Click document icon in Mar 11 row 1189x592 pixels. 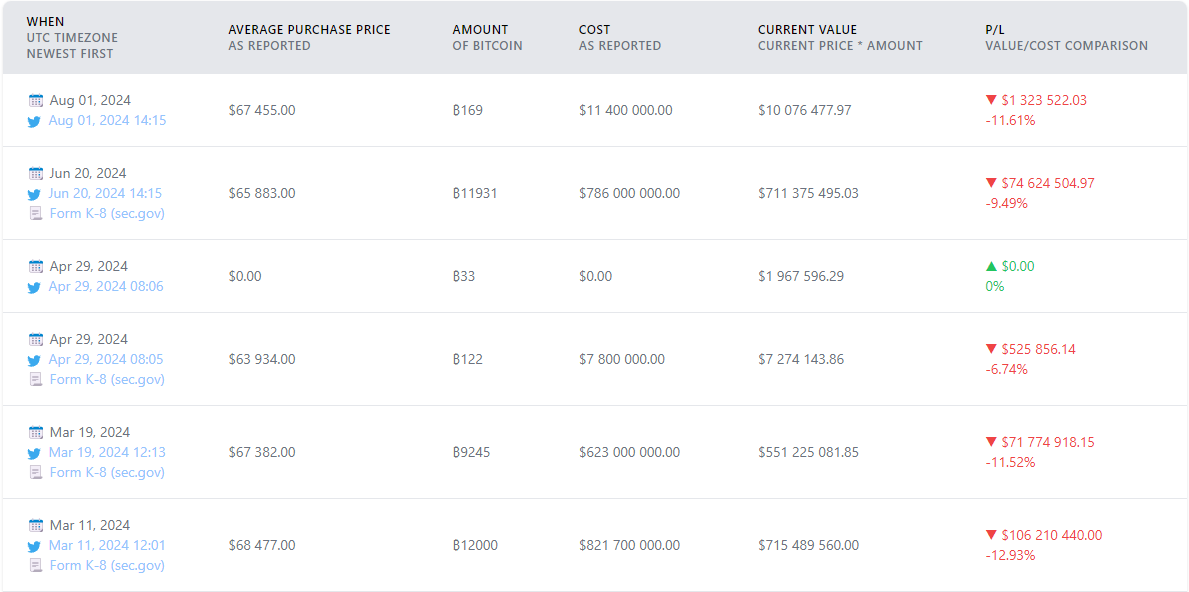point(35,565)
